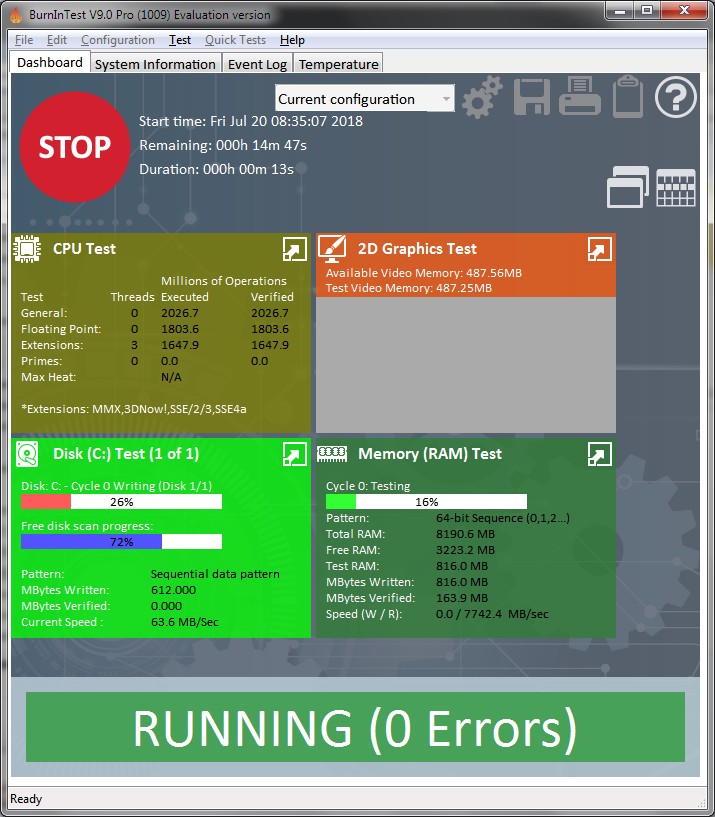Click the CPU Test heading
The width and height of the screenshot is (715, 817).
click(x=84, y=249)
